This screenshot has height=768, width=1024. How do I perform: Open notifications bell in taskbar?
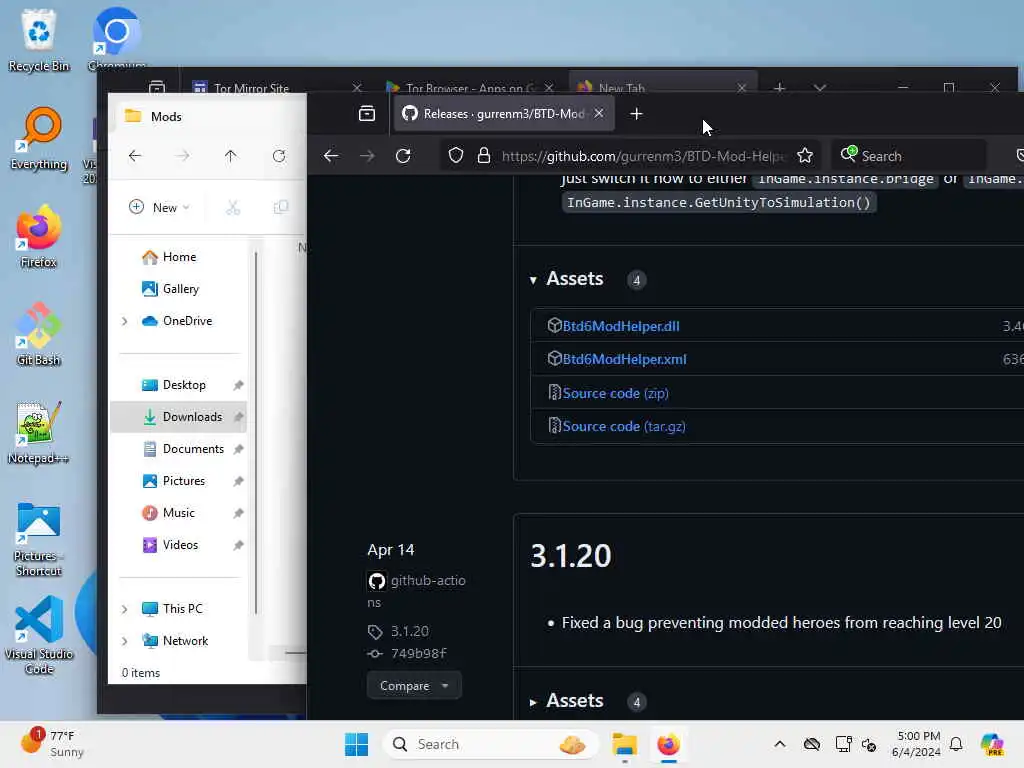click(955, 744)
